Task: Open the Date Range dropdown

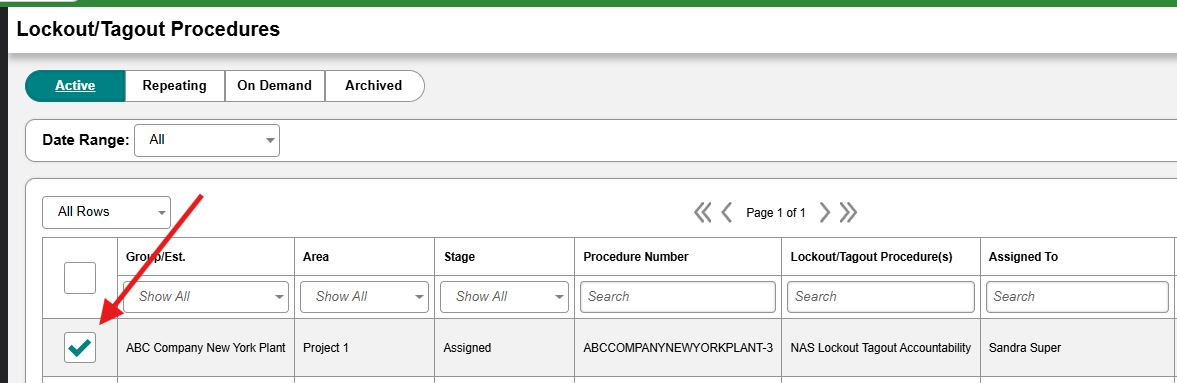Action: 207,140
